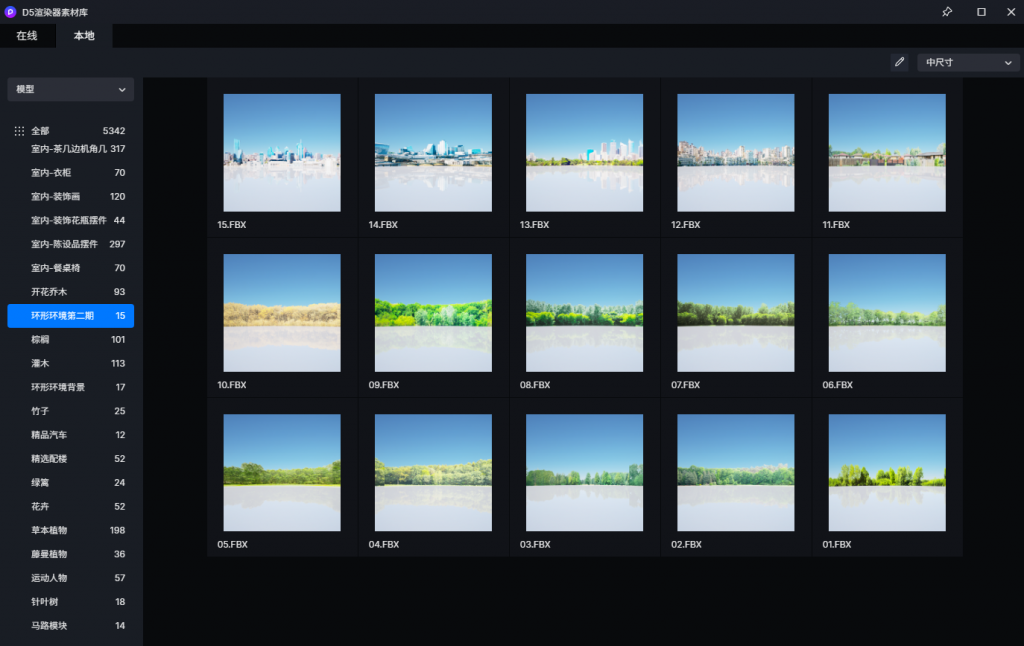Select the 室内-衣柜 category

pos(71,172)
